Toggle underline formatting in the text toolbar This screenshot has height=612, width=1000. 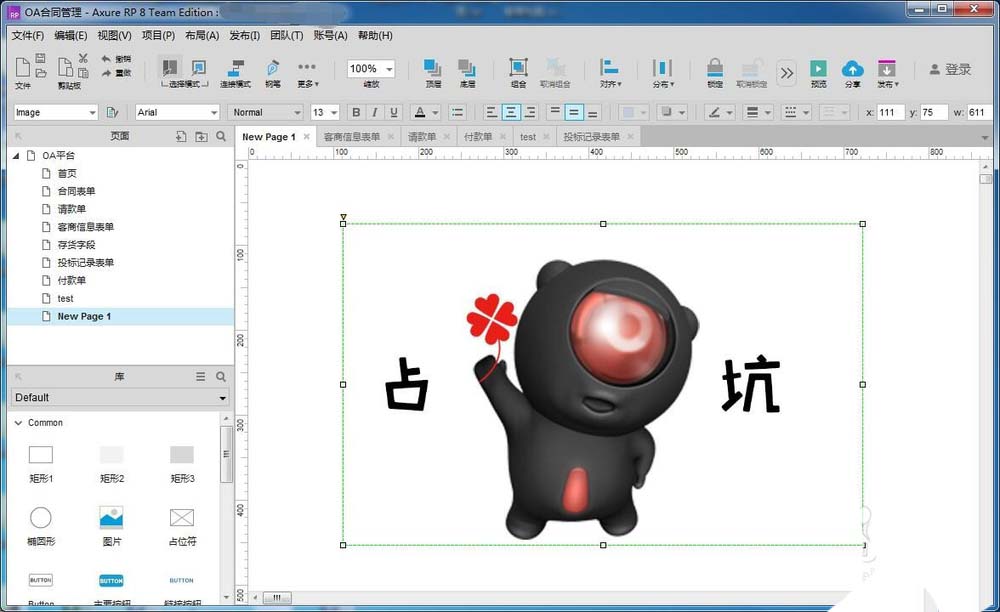pos(393,111)
